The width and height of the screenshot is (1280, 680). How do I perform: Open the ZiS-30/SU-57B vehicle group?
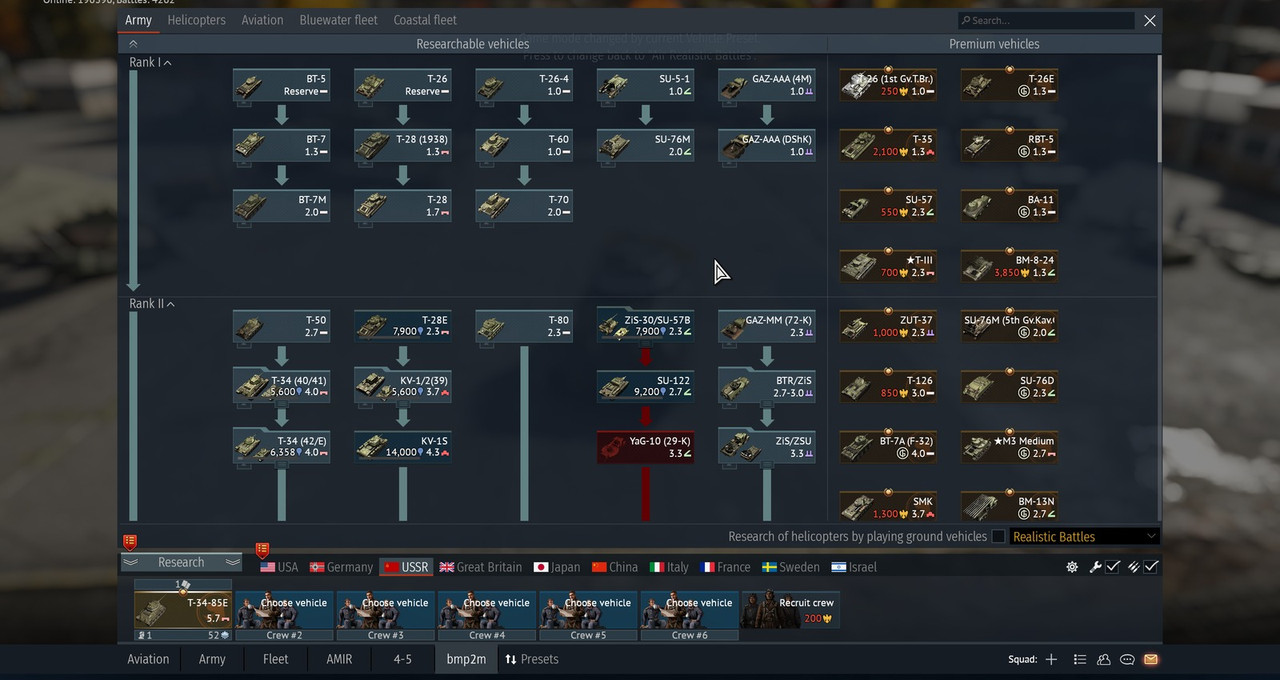coord(645,326)
